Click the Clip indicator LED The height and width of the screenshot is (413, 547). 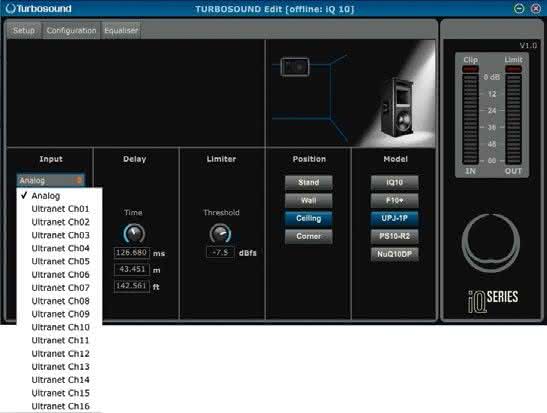(x=470, y=69)
